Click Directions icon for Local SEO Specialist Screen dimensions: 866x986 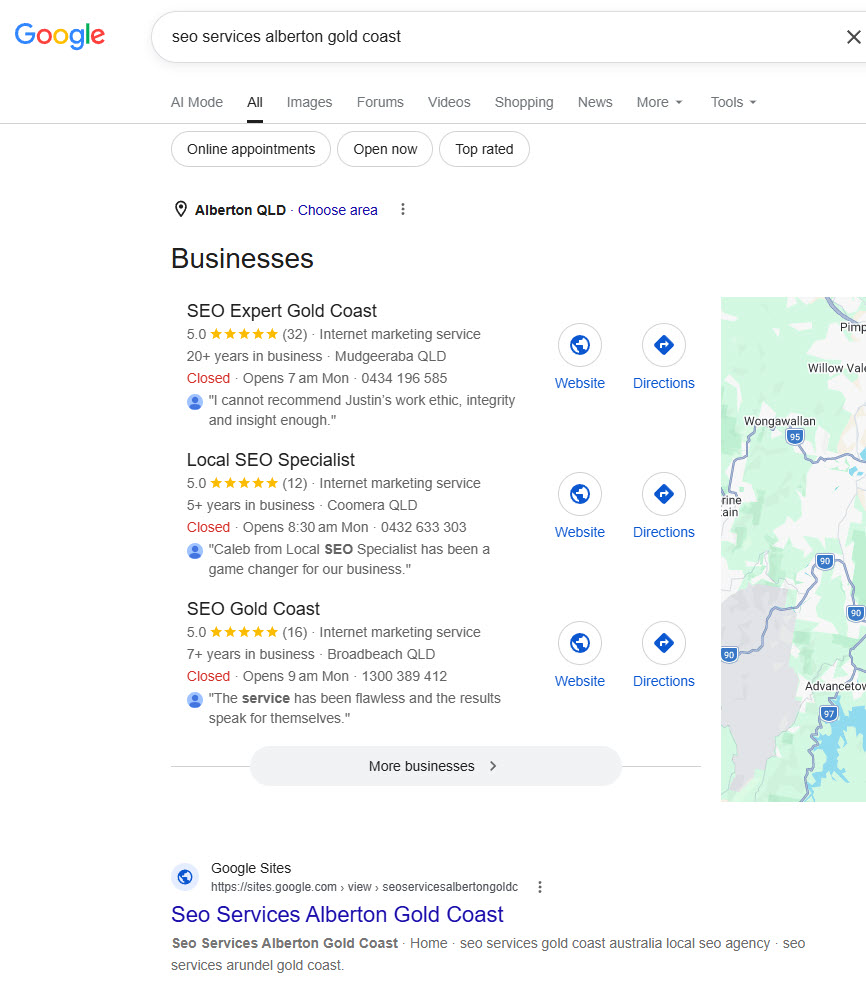(x=663, y=494)
